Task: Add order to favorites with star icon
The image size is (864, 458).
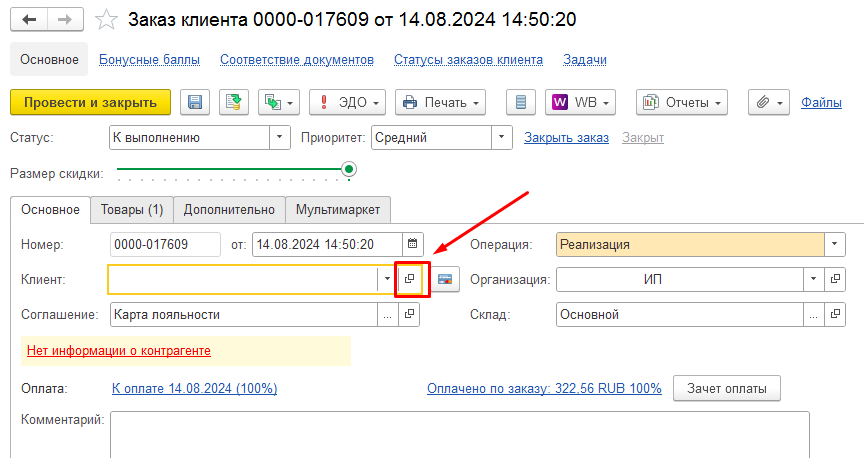Action: click(106, 20)
